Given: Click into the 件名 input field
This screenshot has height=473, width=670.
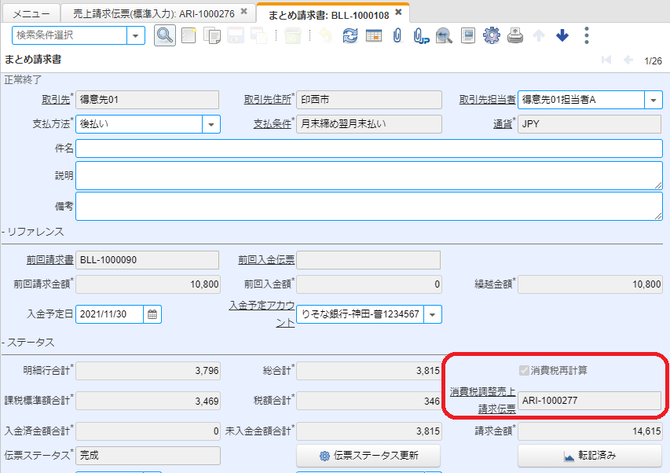Looking at the screenshot, I should click(x=369, y=149).
